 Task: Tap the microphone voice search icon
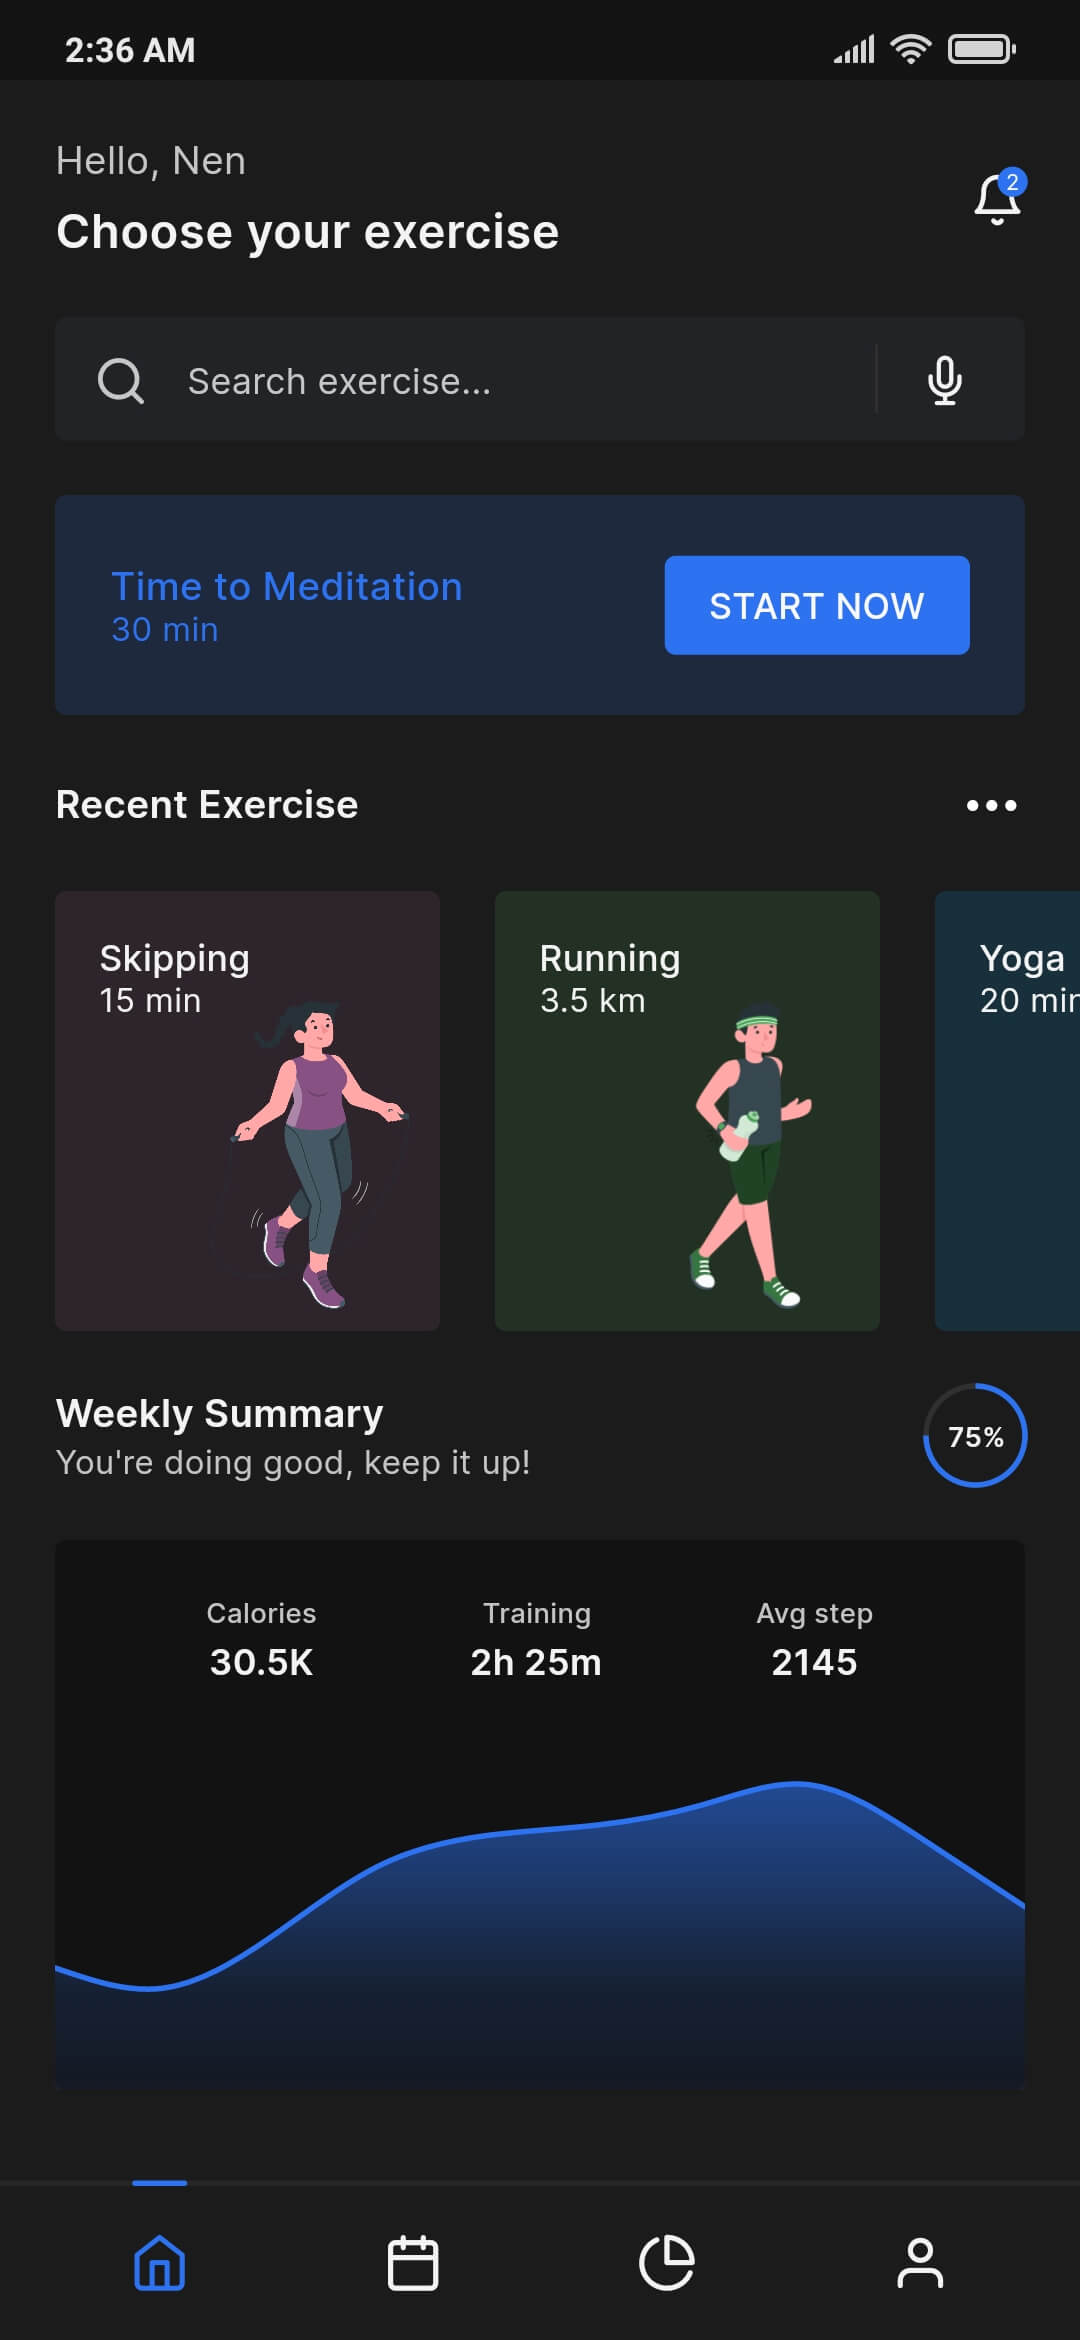945,380
